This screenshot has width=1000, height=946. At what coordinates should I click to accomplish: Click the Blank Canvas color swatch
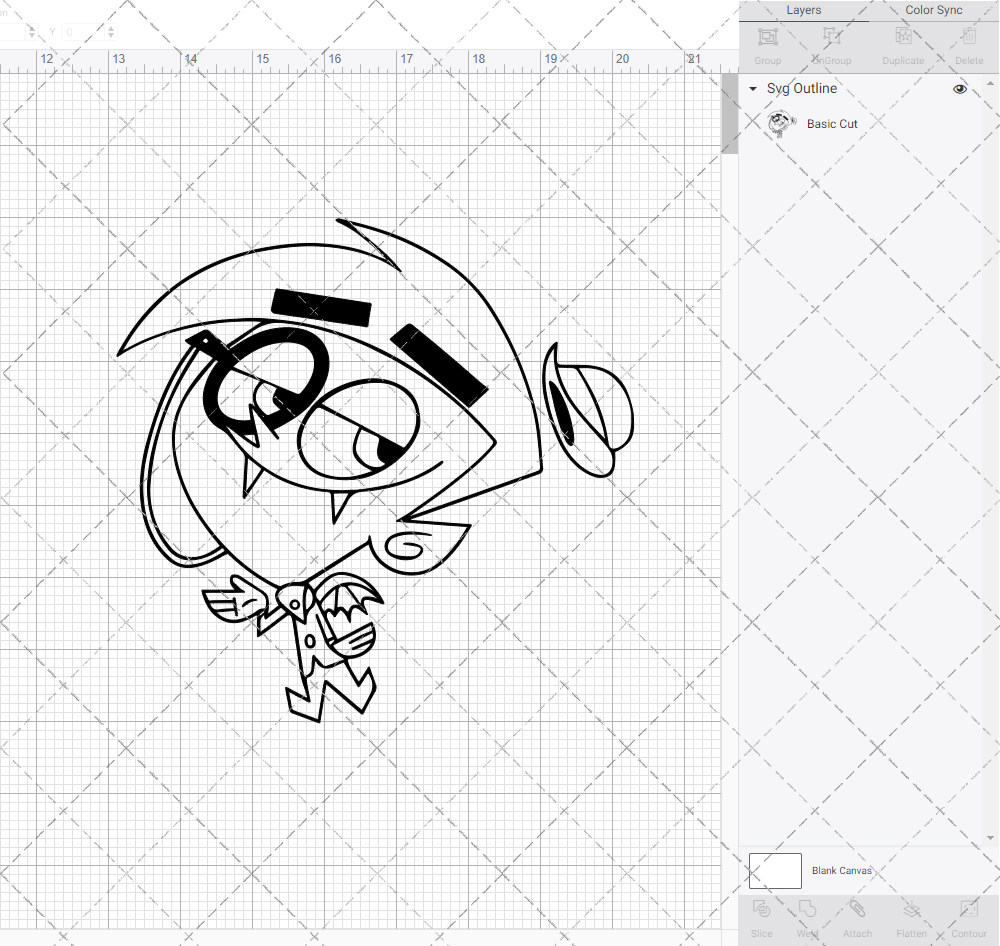[x=775, y=870]
